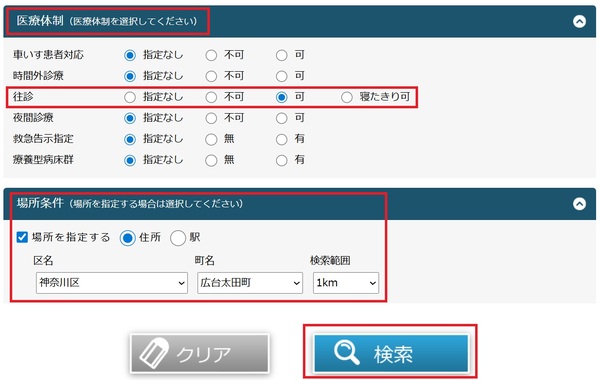
Task: Select 寝たきり可 for 往診
Action: coord(347,97)
